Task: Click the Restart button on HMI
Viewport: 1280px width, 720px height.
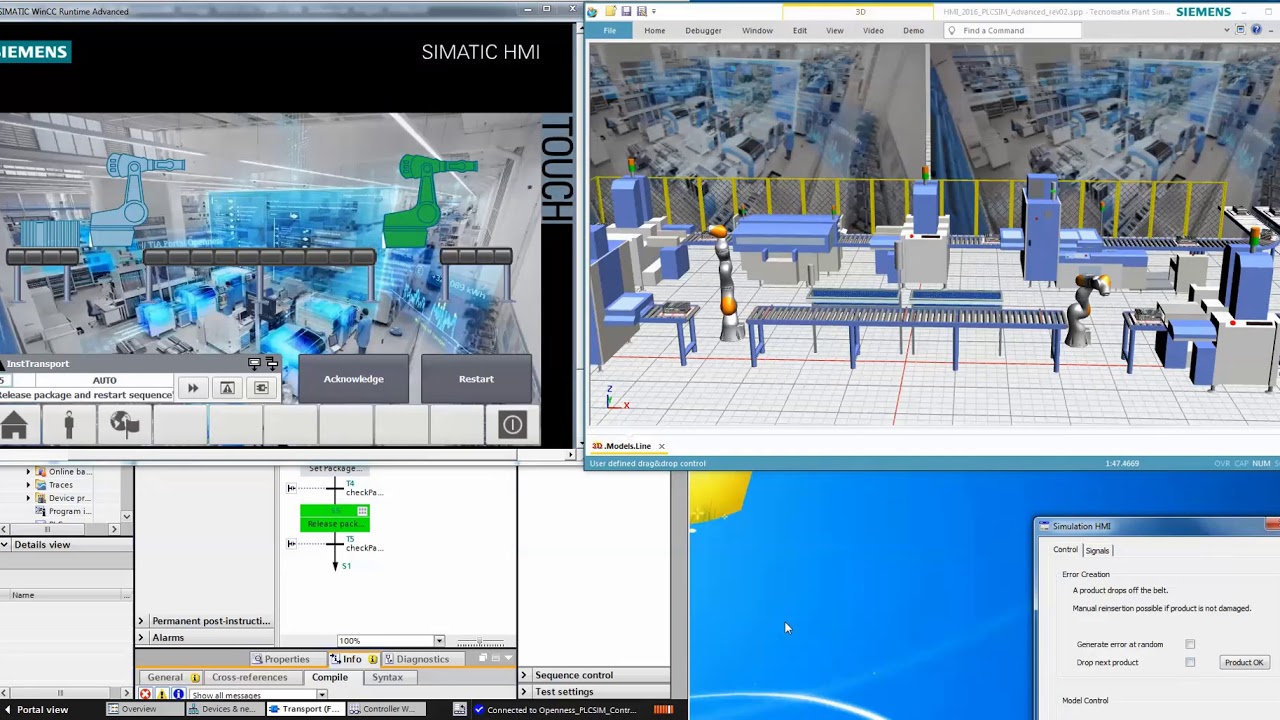Action: click(476, 379)
